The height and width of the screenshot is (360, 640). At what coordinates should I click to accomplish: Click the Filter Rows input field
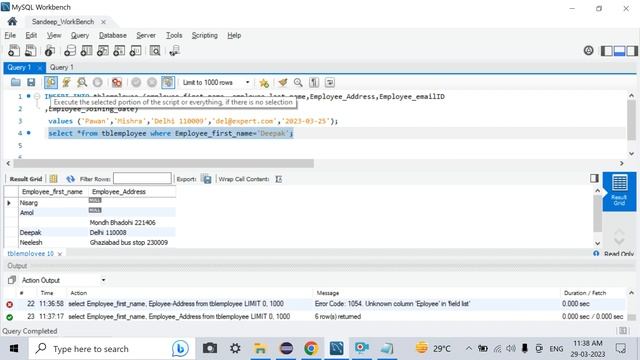point(142,178)
